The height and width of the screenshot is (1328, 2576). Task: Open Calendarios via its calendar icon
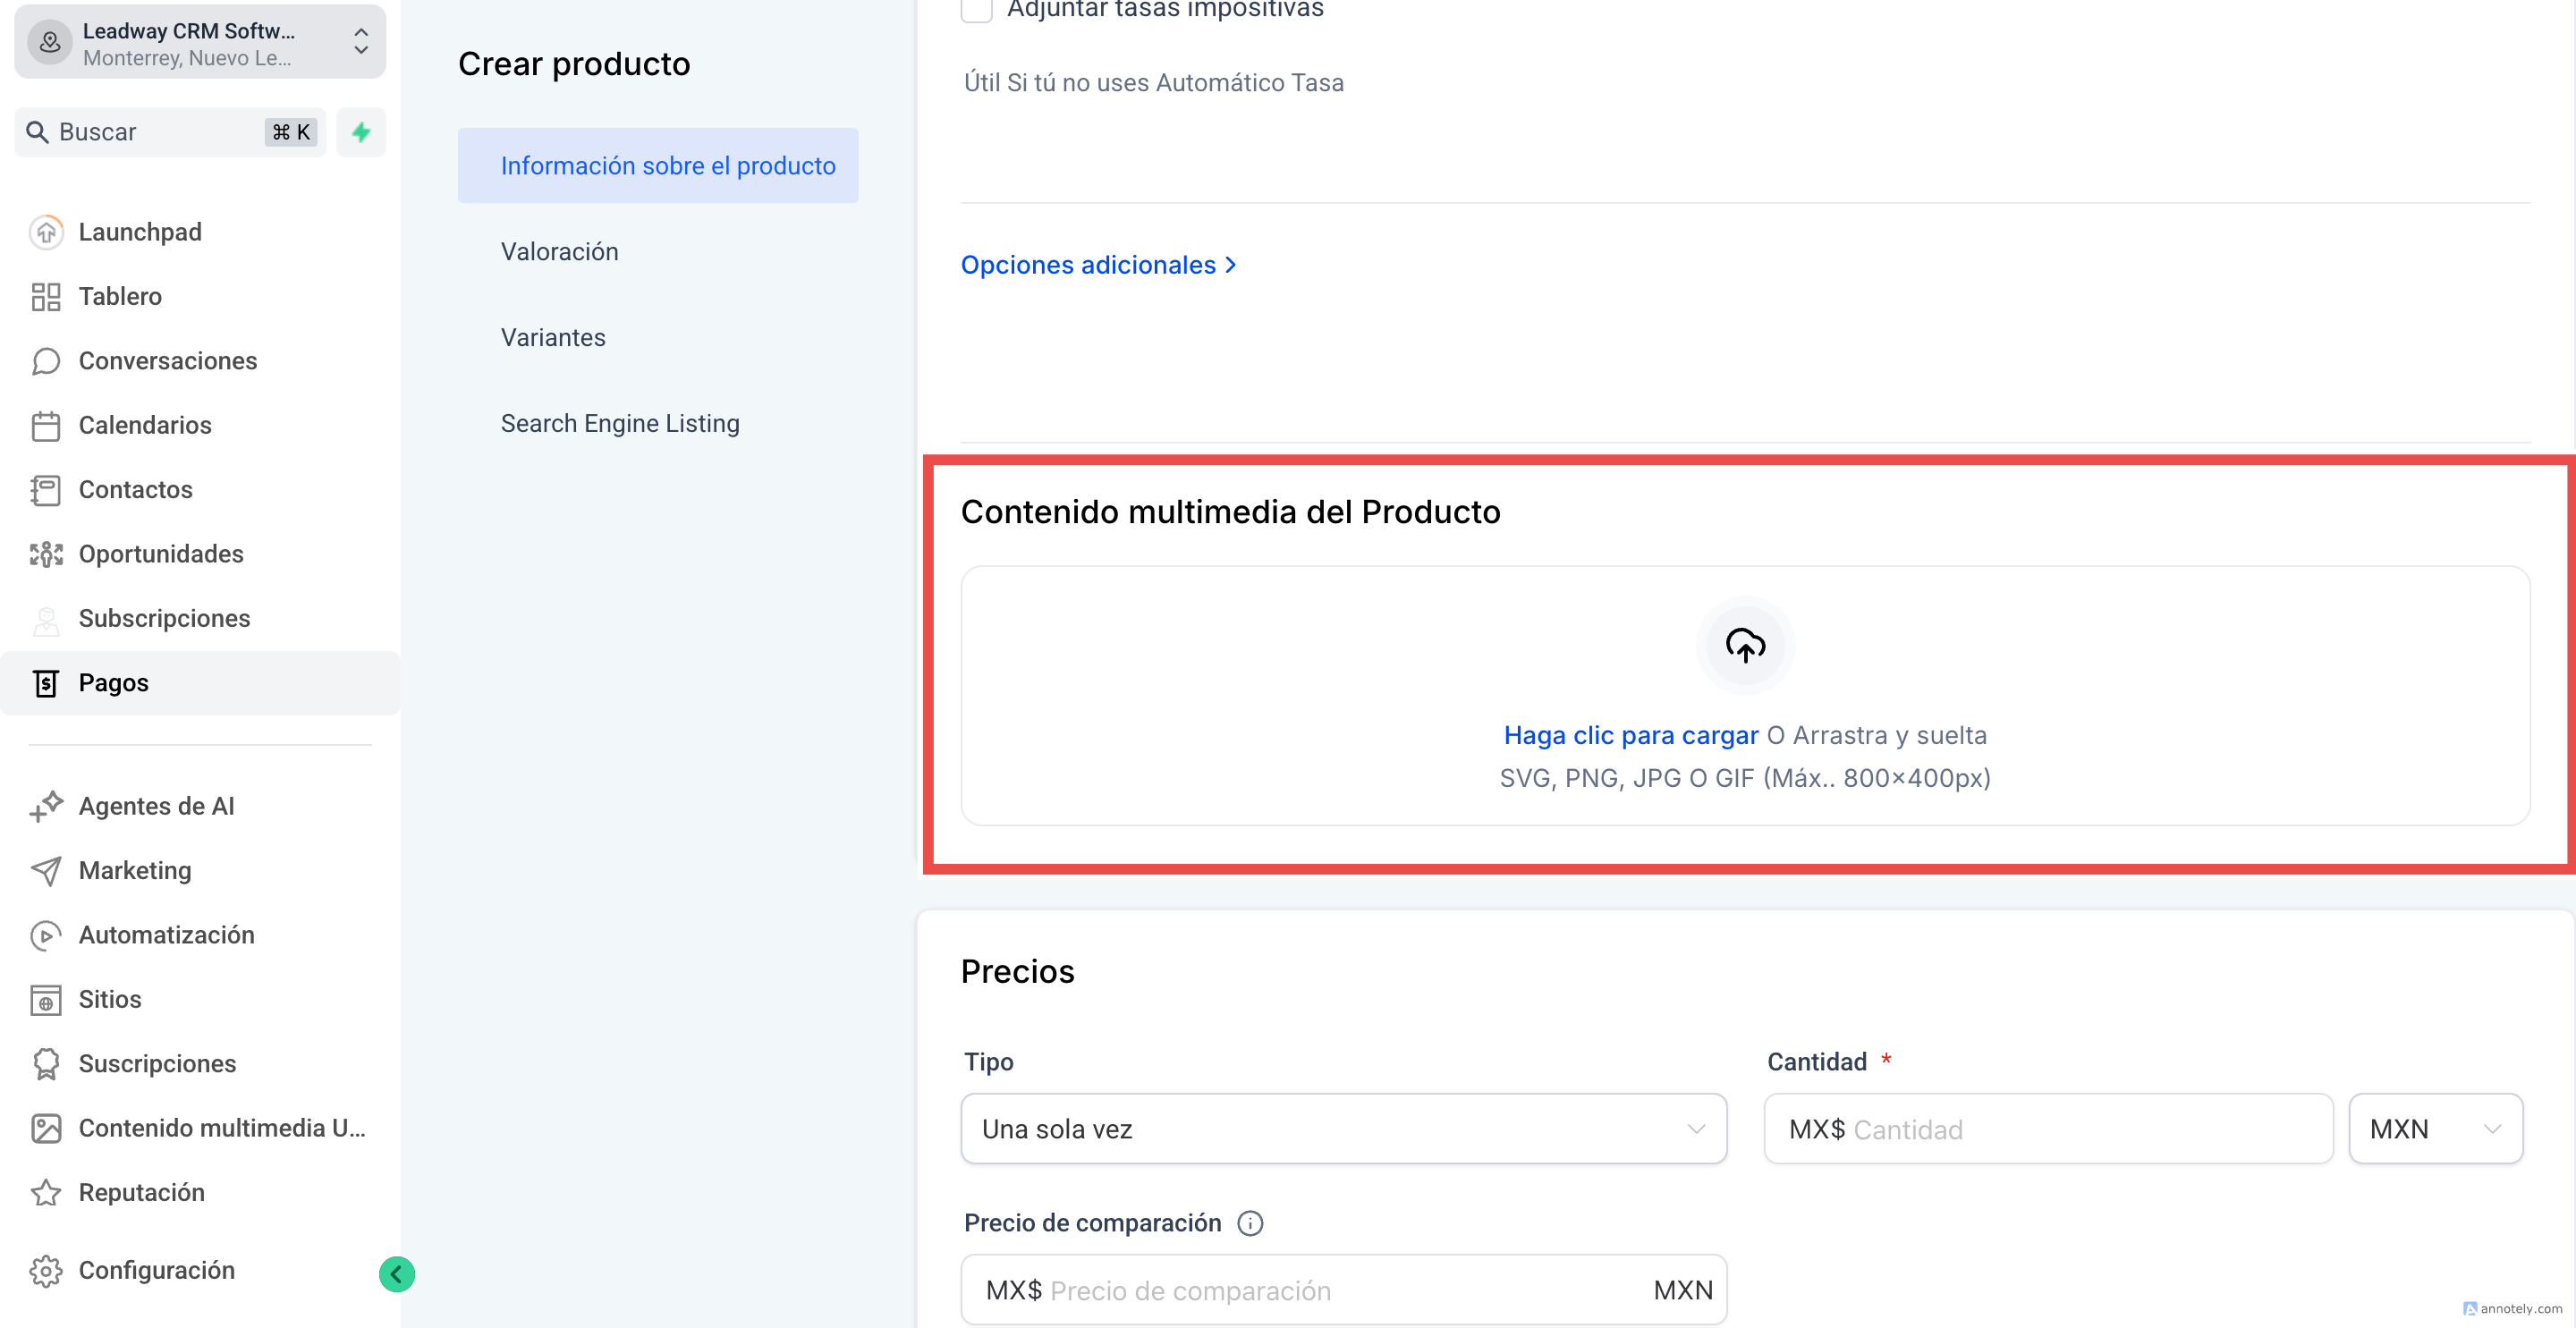coord(46,425)
